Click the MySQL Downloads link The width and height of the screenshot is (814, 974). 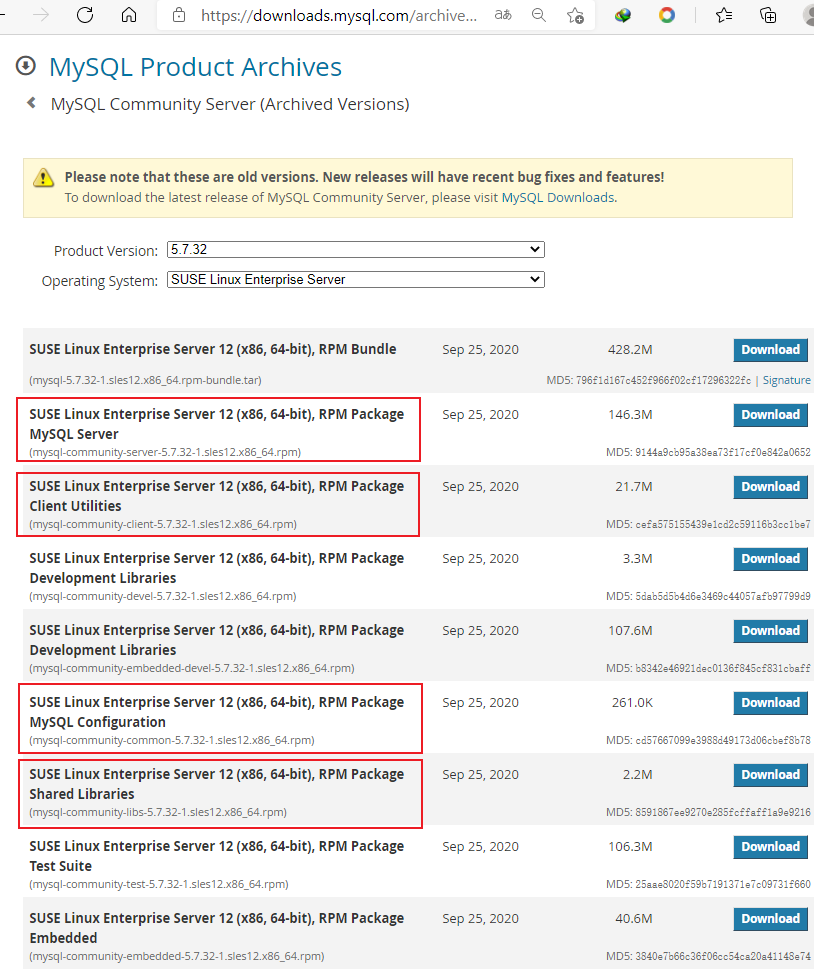coord(557,198)
